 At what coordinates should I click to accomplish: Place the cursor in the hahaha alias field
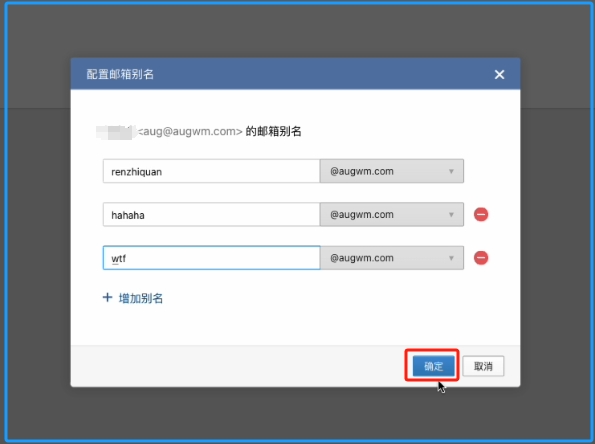[211, 214]
